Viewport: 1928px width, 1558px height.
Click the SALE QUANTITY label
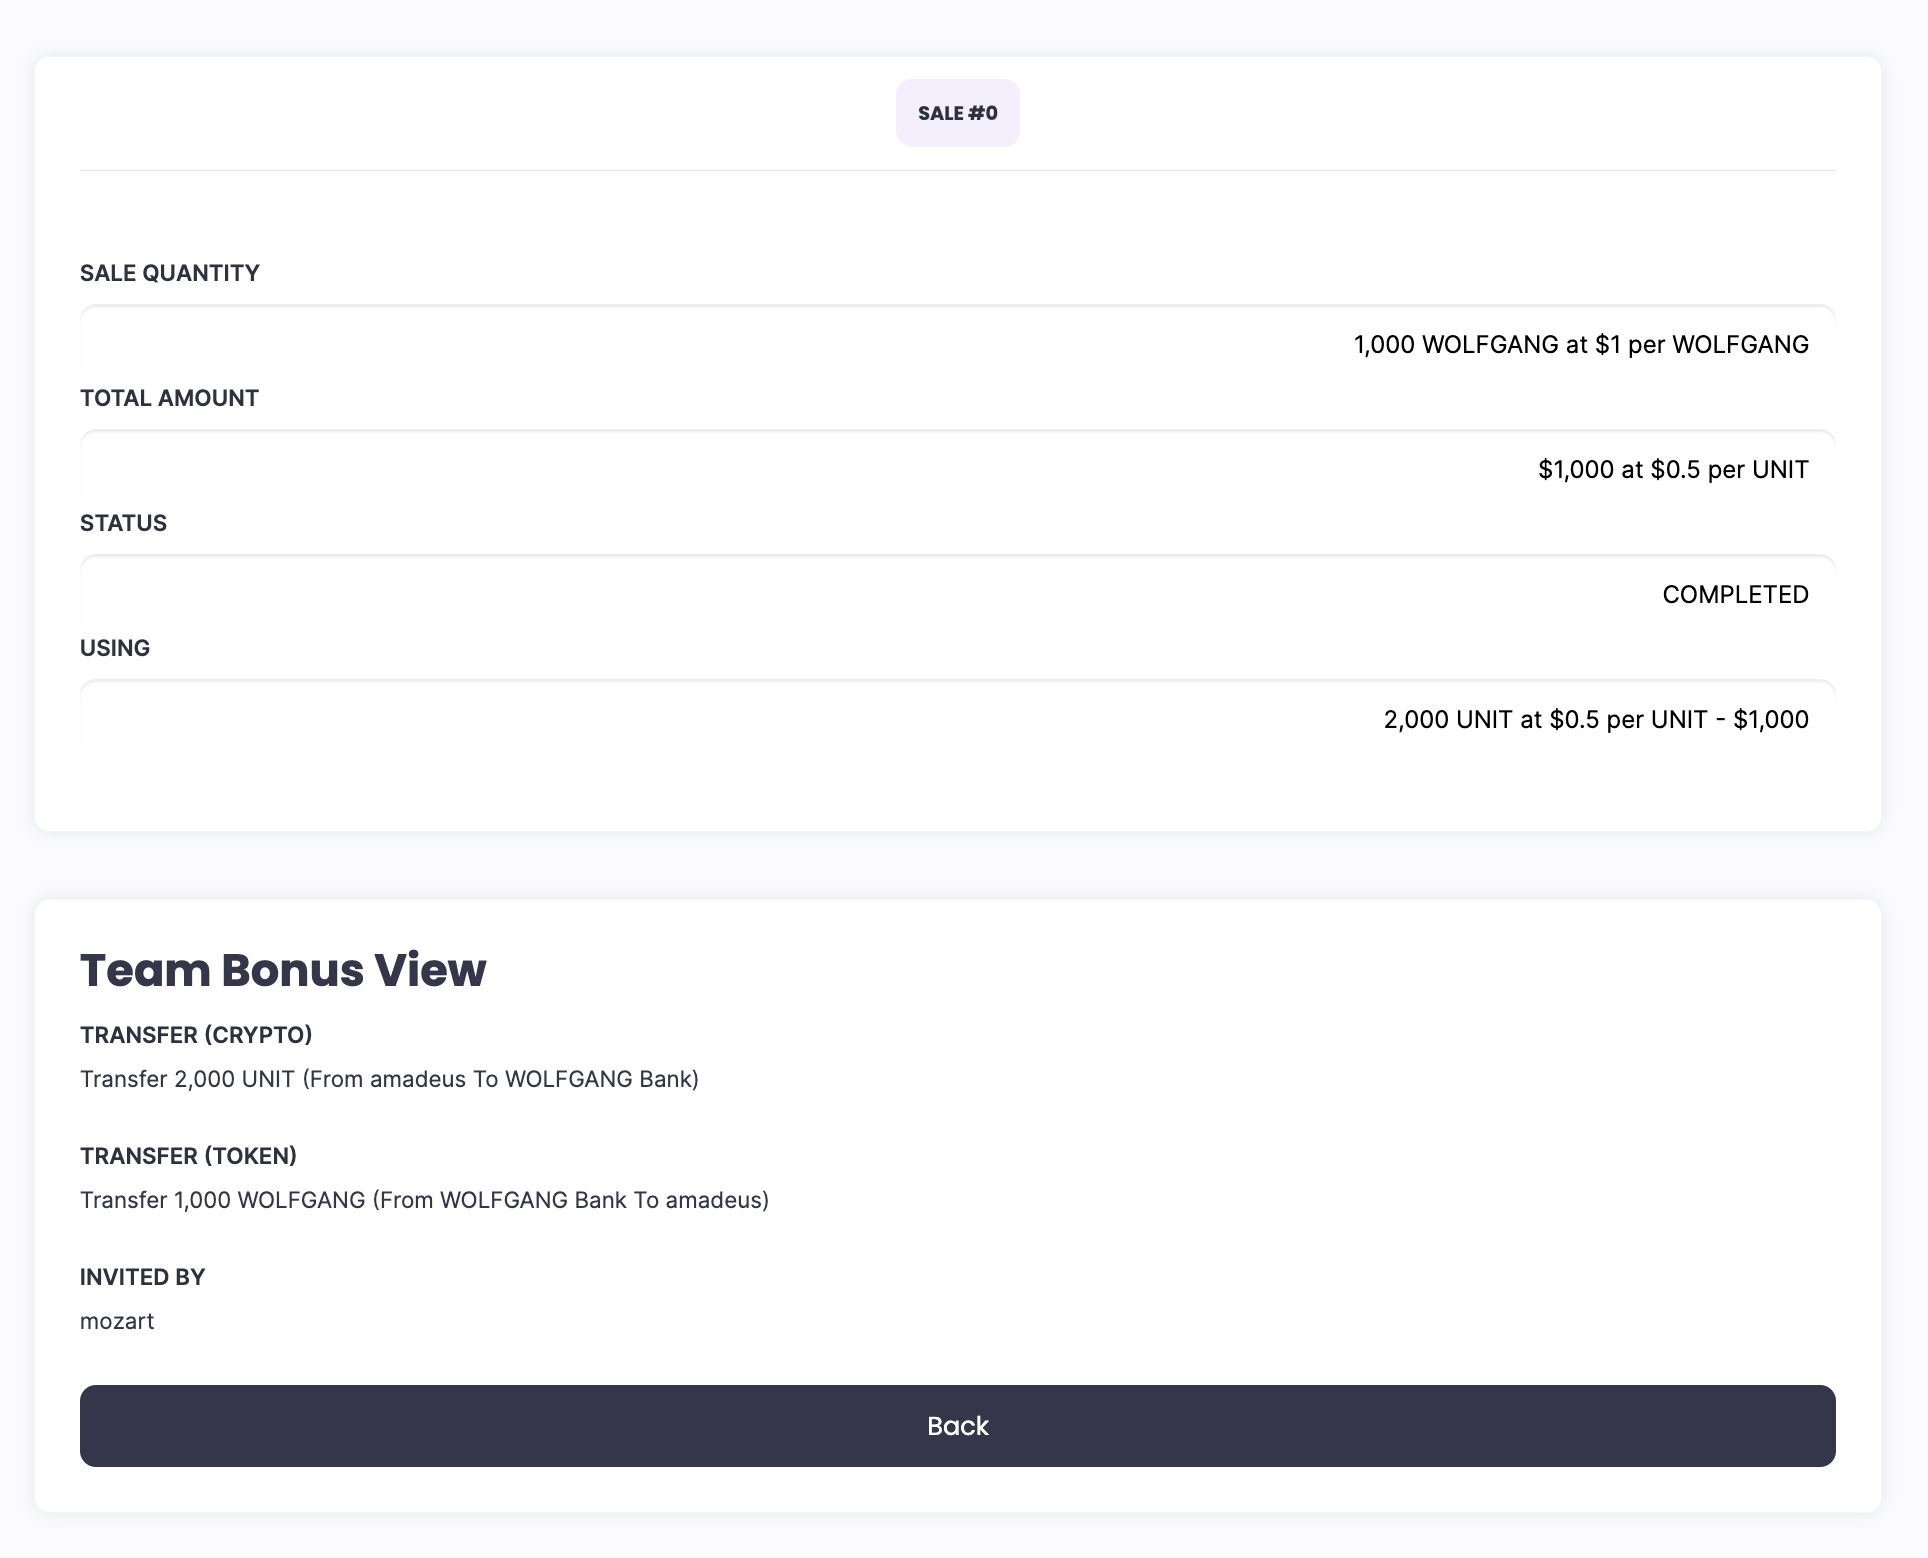170,273
